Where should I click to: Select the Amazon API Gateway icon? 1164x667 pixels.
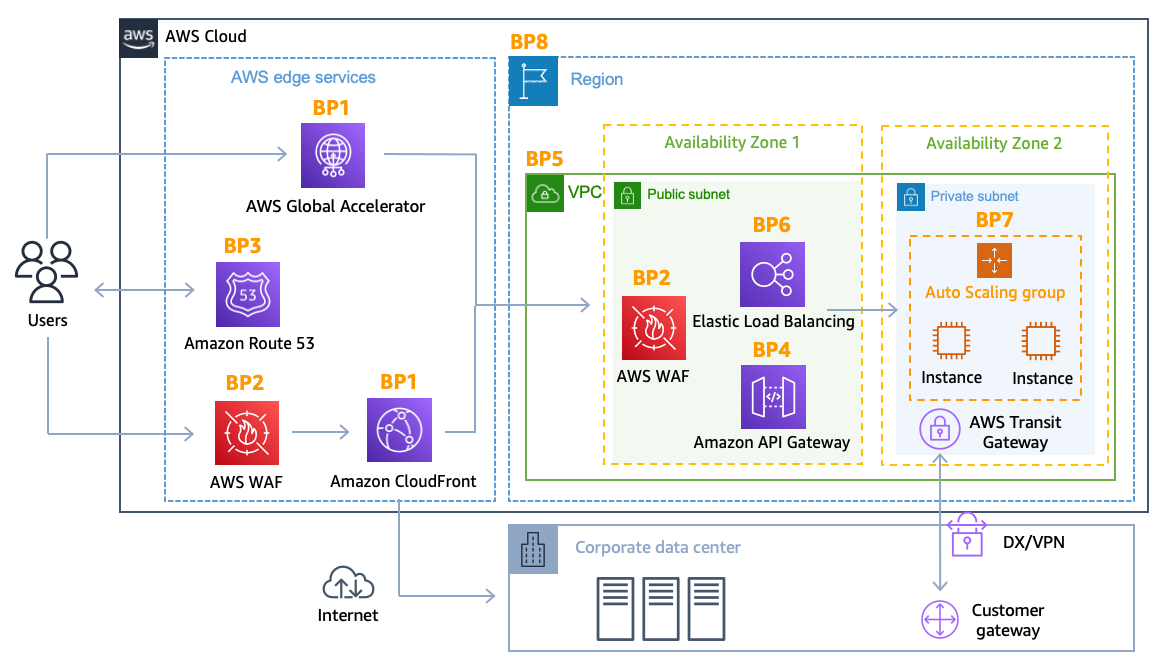pos(772,397)
